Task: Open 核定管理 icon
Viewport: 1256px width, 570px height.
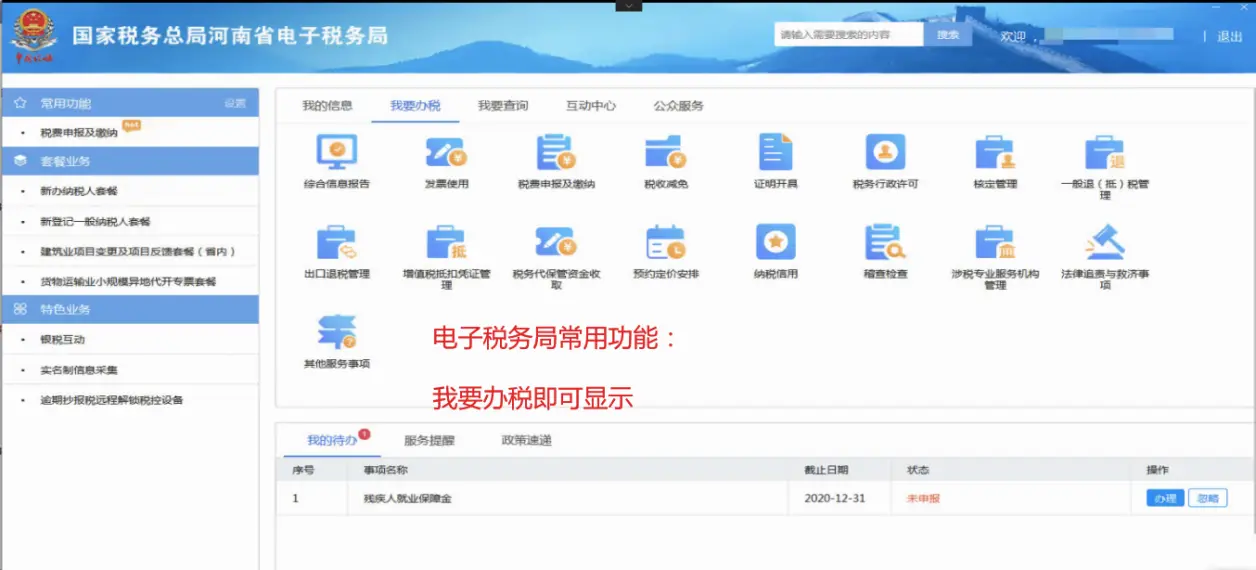Action: point(995,152)
